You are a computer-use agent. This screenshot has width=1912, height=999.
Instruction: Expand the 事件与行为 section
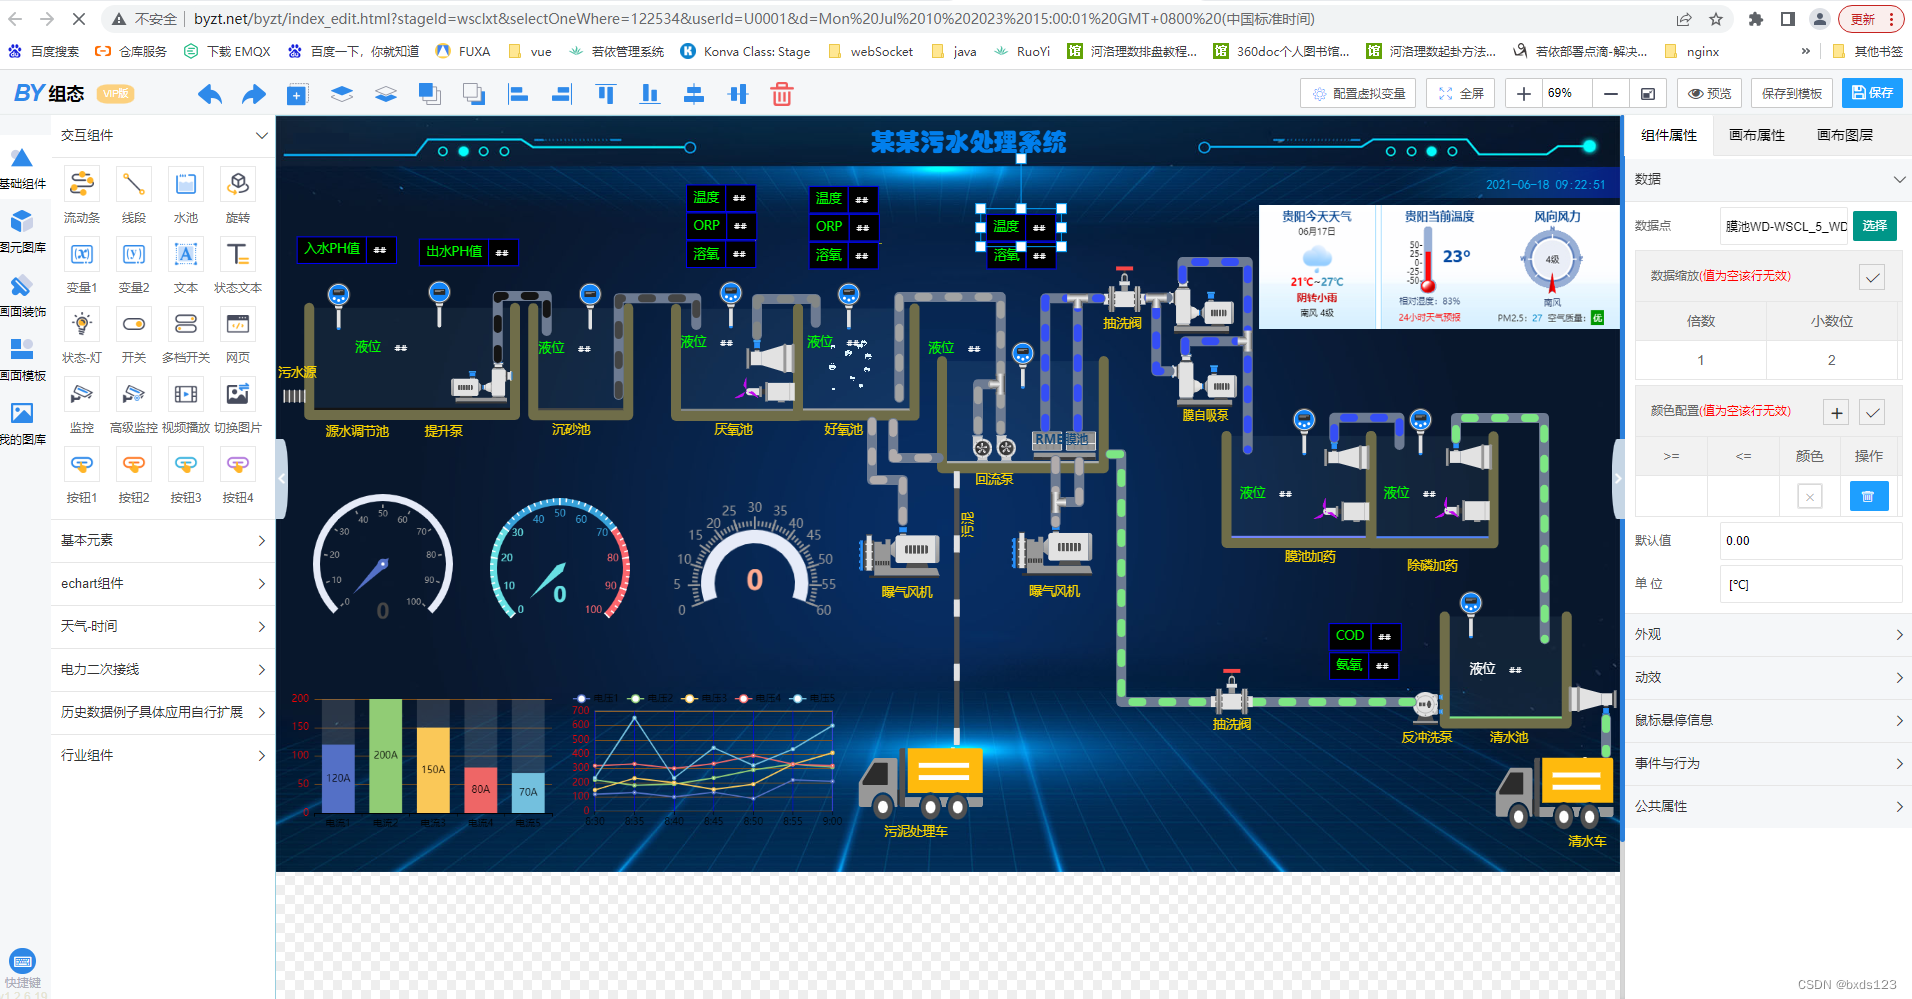[x=1769, y=763]
